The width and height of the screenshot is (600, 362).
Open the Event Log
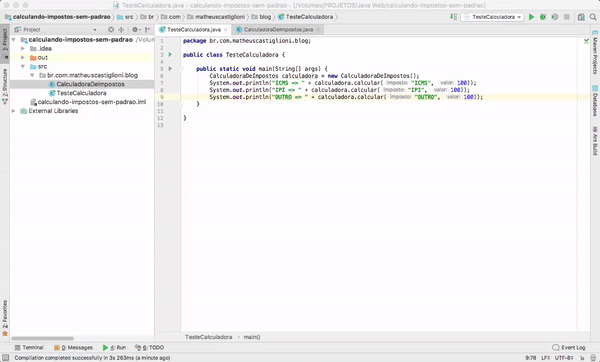569,347
